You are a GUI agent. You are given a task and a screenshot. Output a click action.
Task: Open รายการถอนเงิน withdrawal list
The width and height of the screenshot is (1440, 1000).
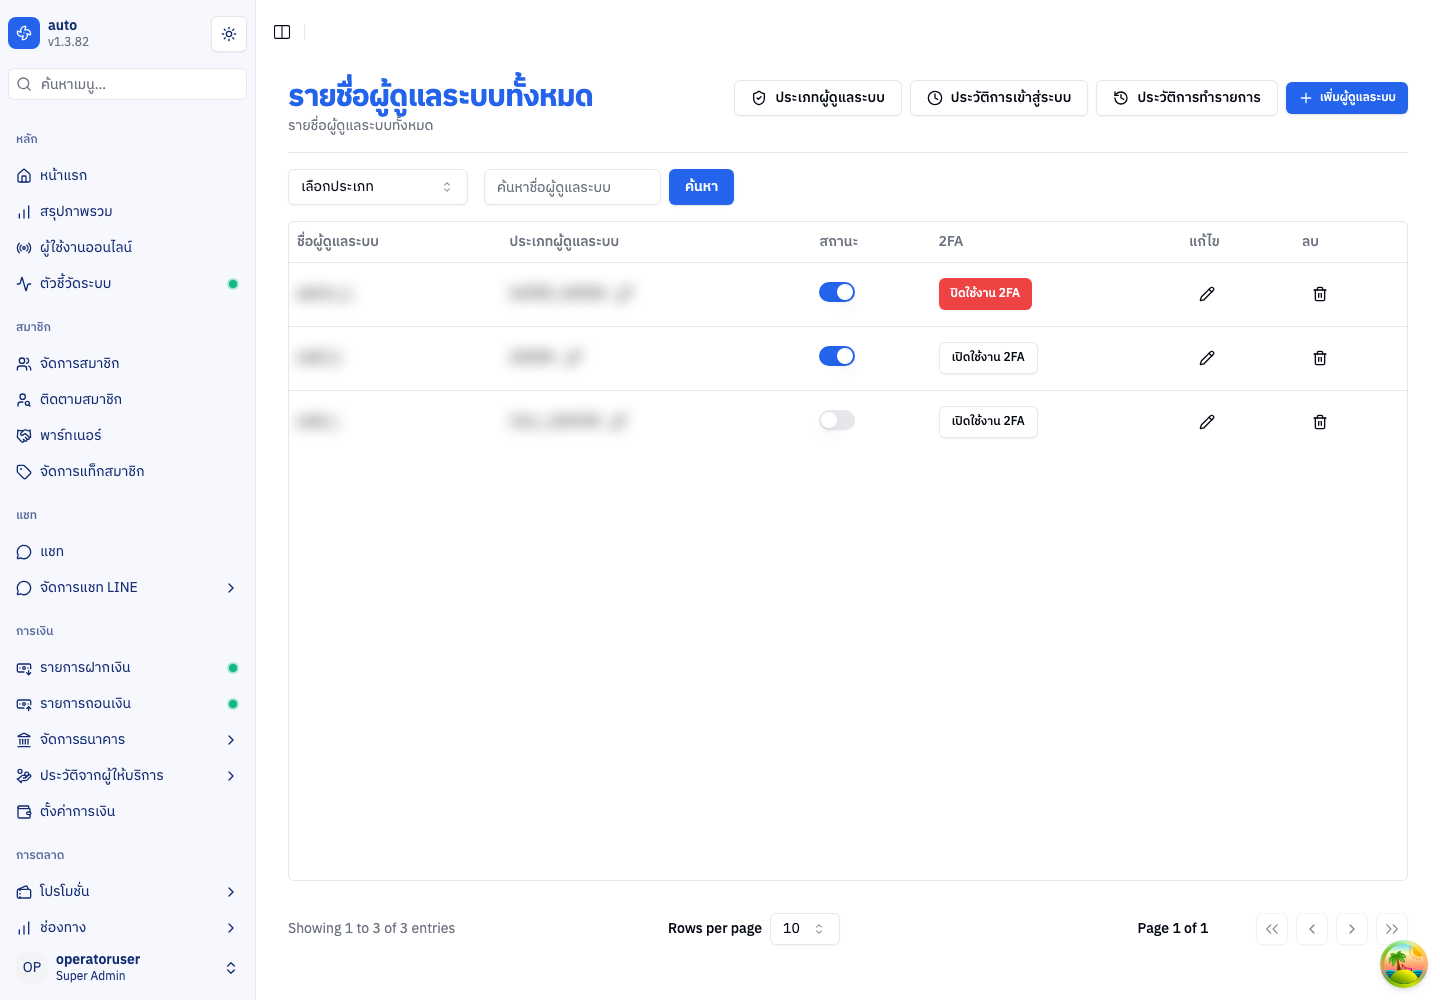[127, 704]
